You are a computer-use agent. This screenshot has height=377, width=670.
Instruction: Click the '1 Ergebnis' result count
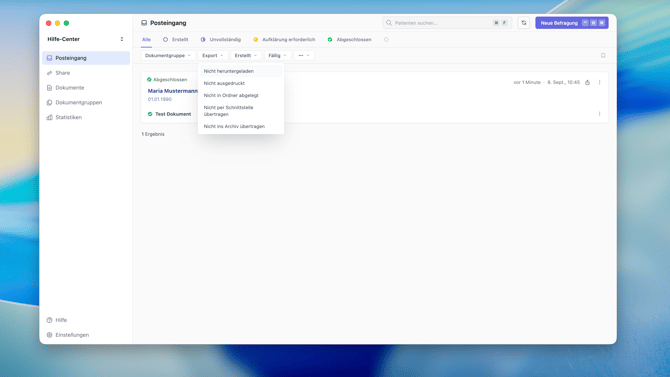coord(153,134)
